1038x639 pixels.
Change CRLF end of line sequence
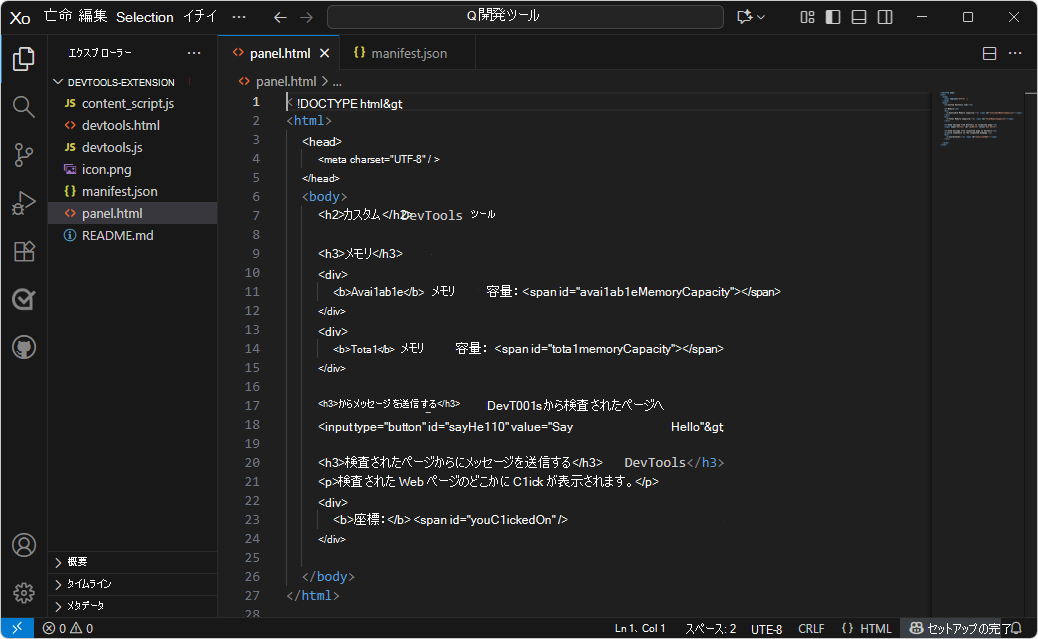(x=811, y=628)
